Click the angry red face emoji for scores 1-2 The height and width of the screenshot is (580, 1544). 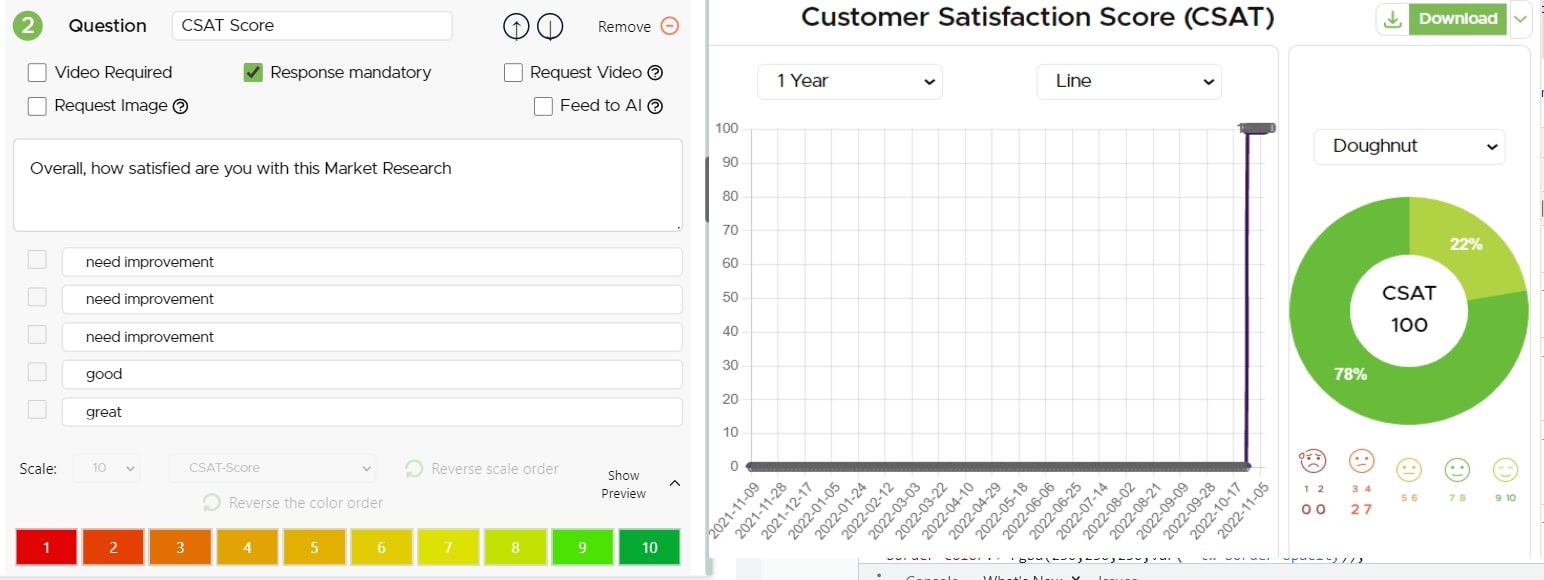[x=1312, y=463]
